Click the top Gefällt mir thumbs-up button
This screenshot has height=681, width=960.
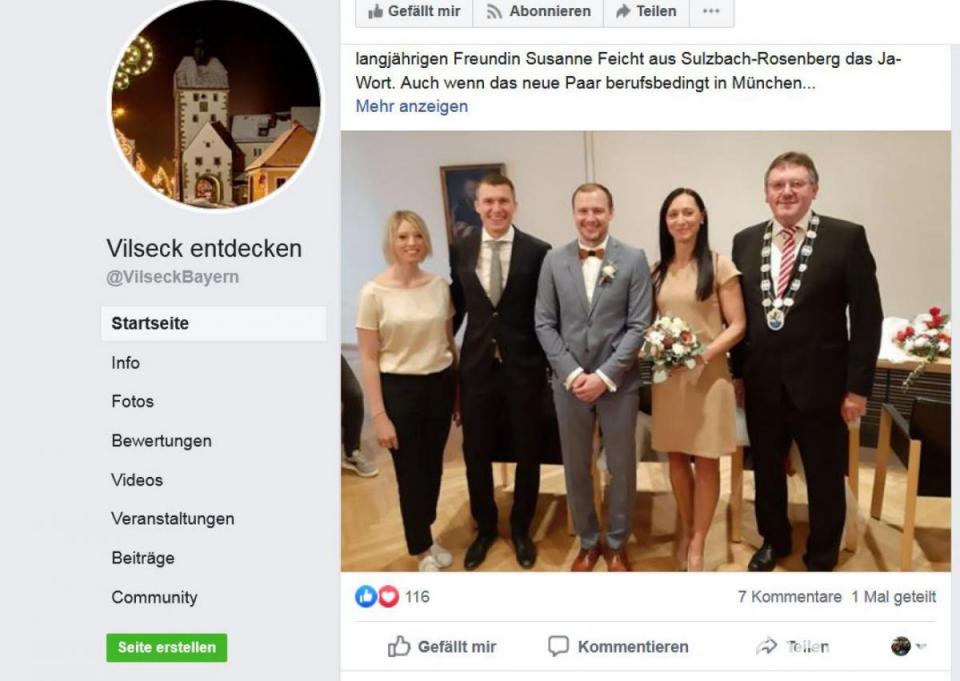[414, 12]
